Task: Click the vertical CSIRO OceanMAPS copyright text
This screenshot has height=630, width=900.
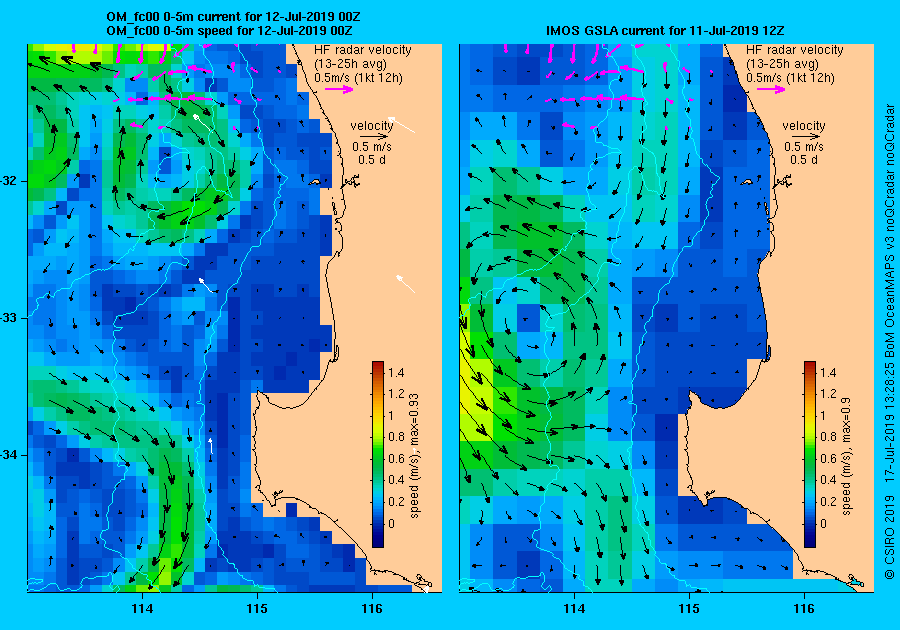Action: point(890,341)
